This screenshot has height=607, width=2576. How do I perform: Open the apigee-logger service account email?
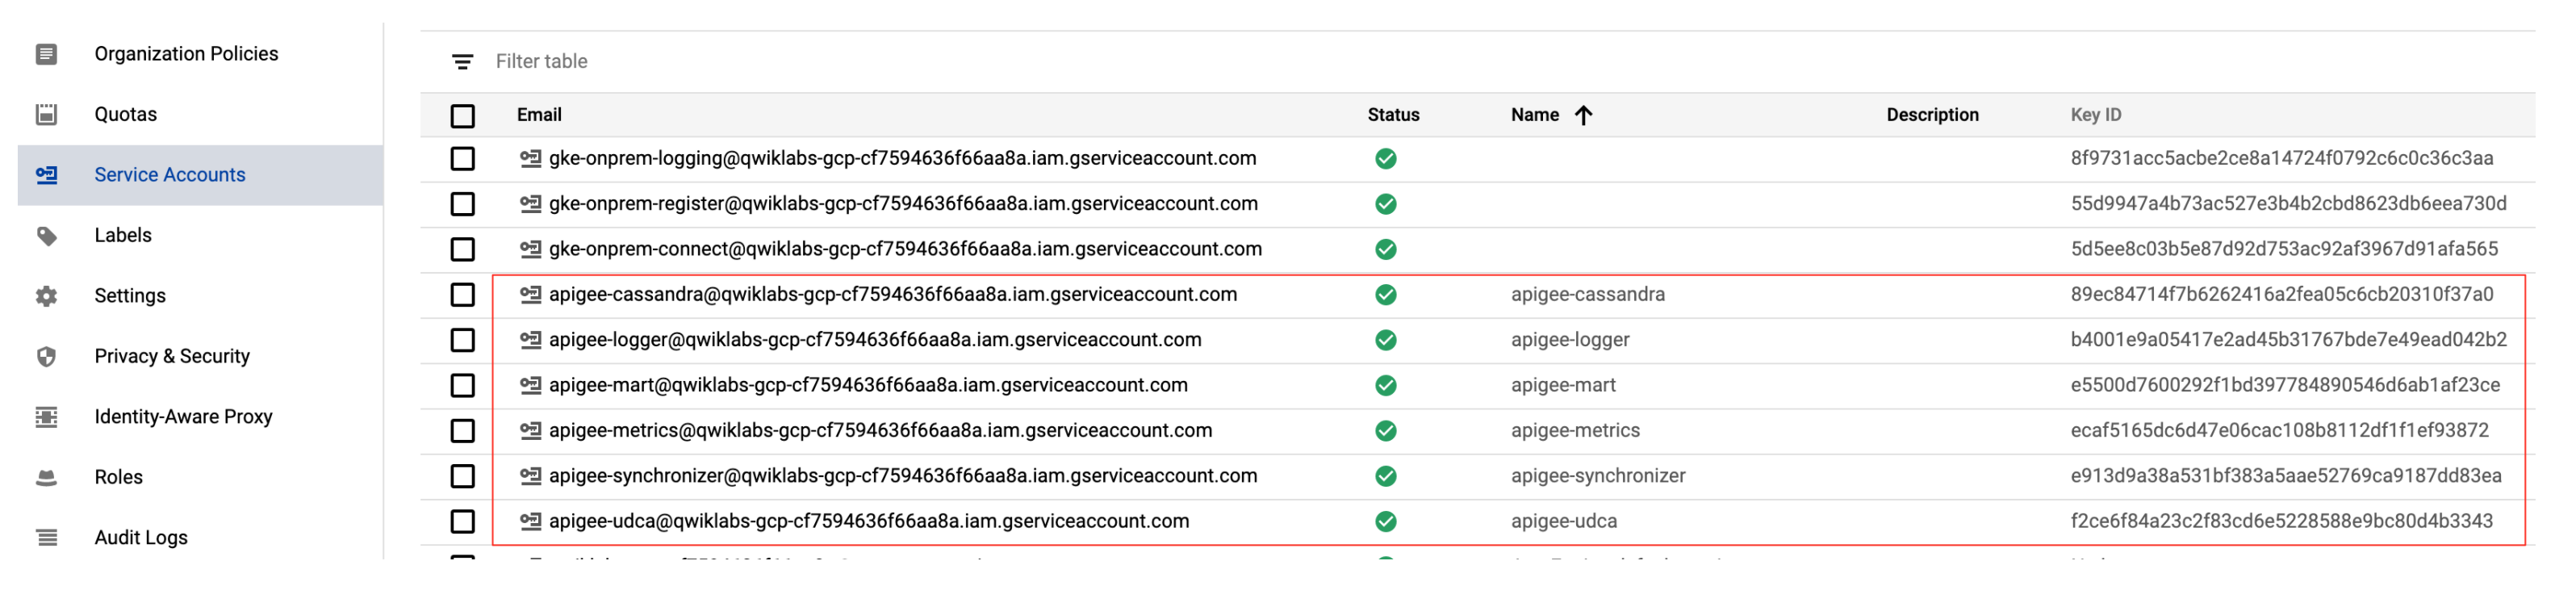tap(875, 340)
